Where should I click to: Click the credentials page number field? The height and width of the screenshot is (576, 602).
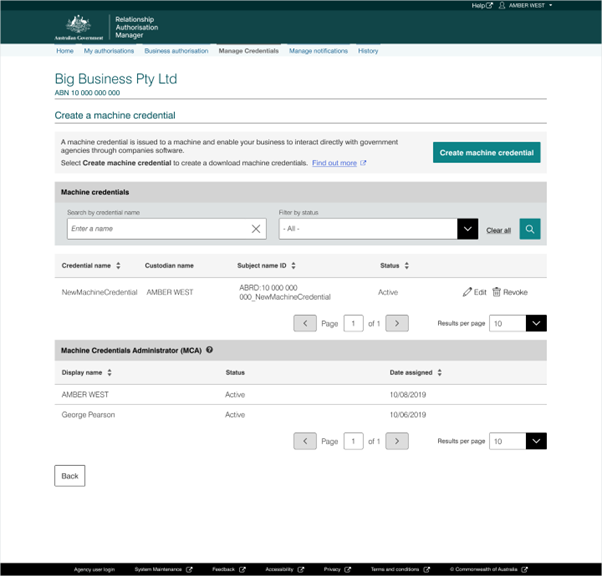tap(353, 323)
